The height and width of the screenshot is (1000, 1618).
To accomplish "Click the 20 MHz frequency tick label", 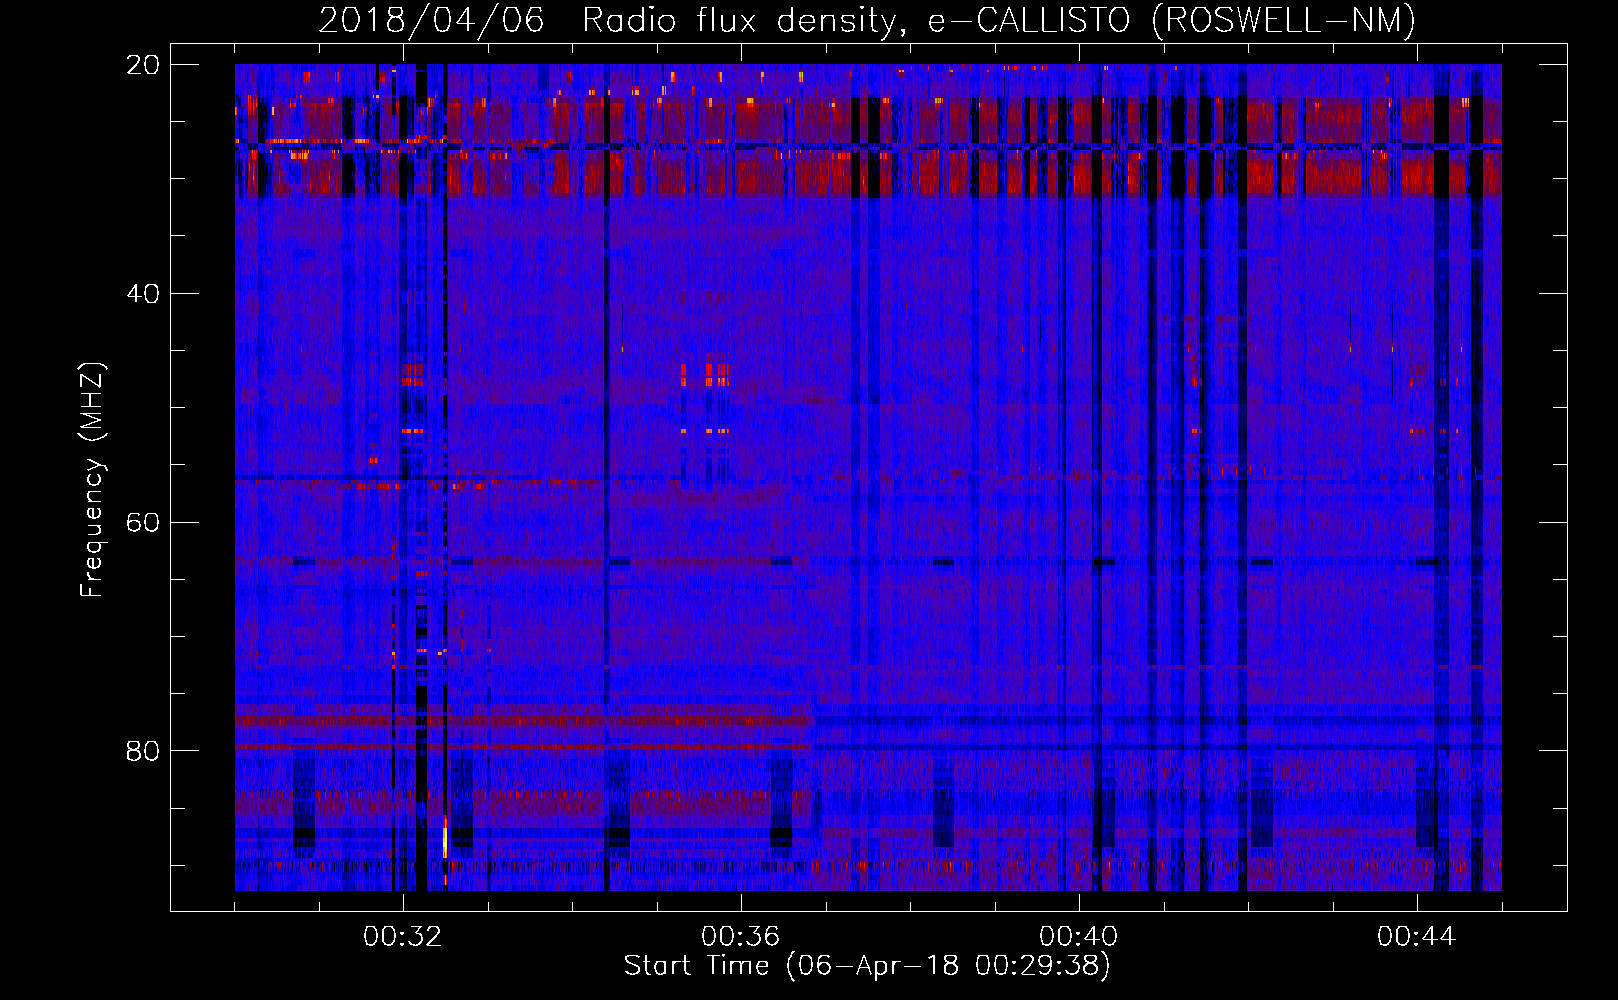I will pyautogui.click(x=143, y=65).
